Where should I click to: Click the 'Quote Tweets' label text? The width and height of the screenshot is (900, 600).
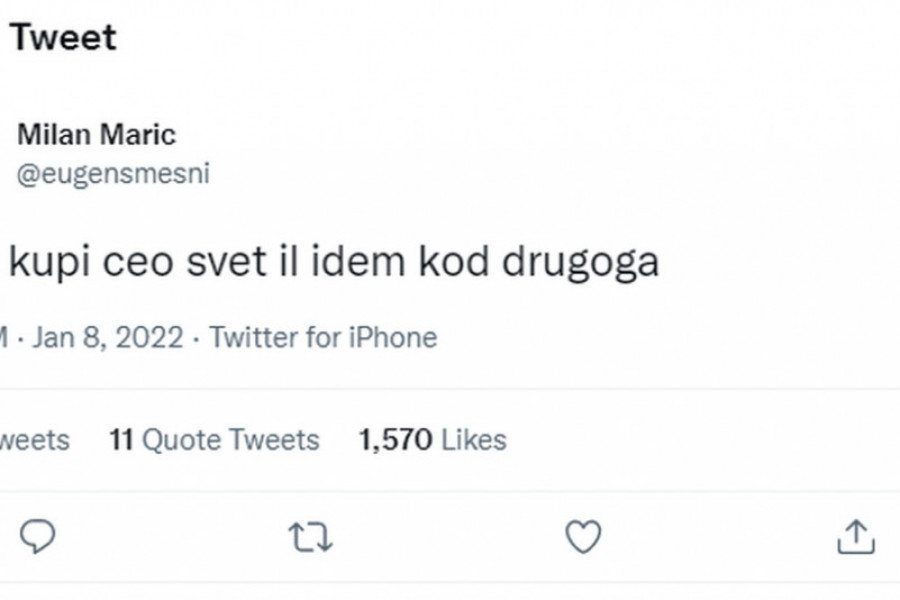(x=231, y=440)
